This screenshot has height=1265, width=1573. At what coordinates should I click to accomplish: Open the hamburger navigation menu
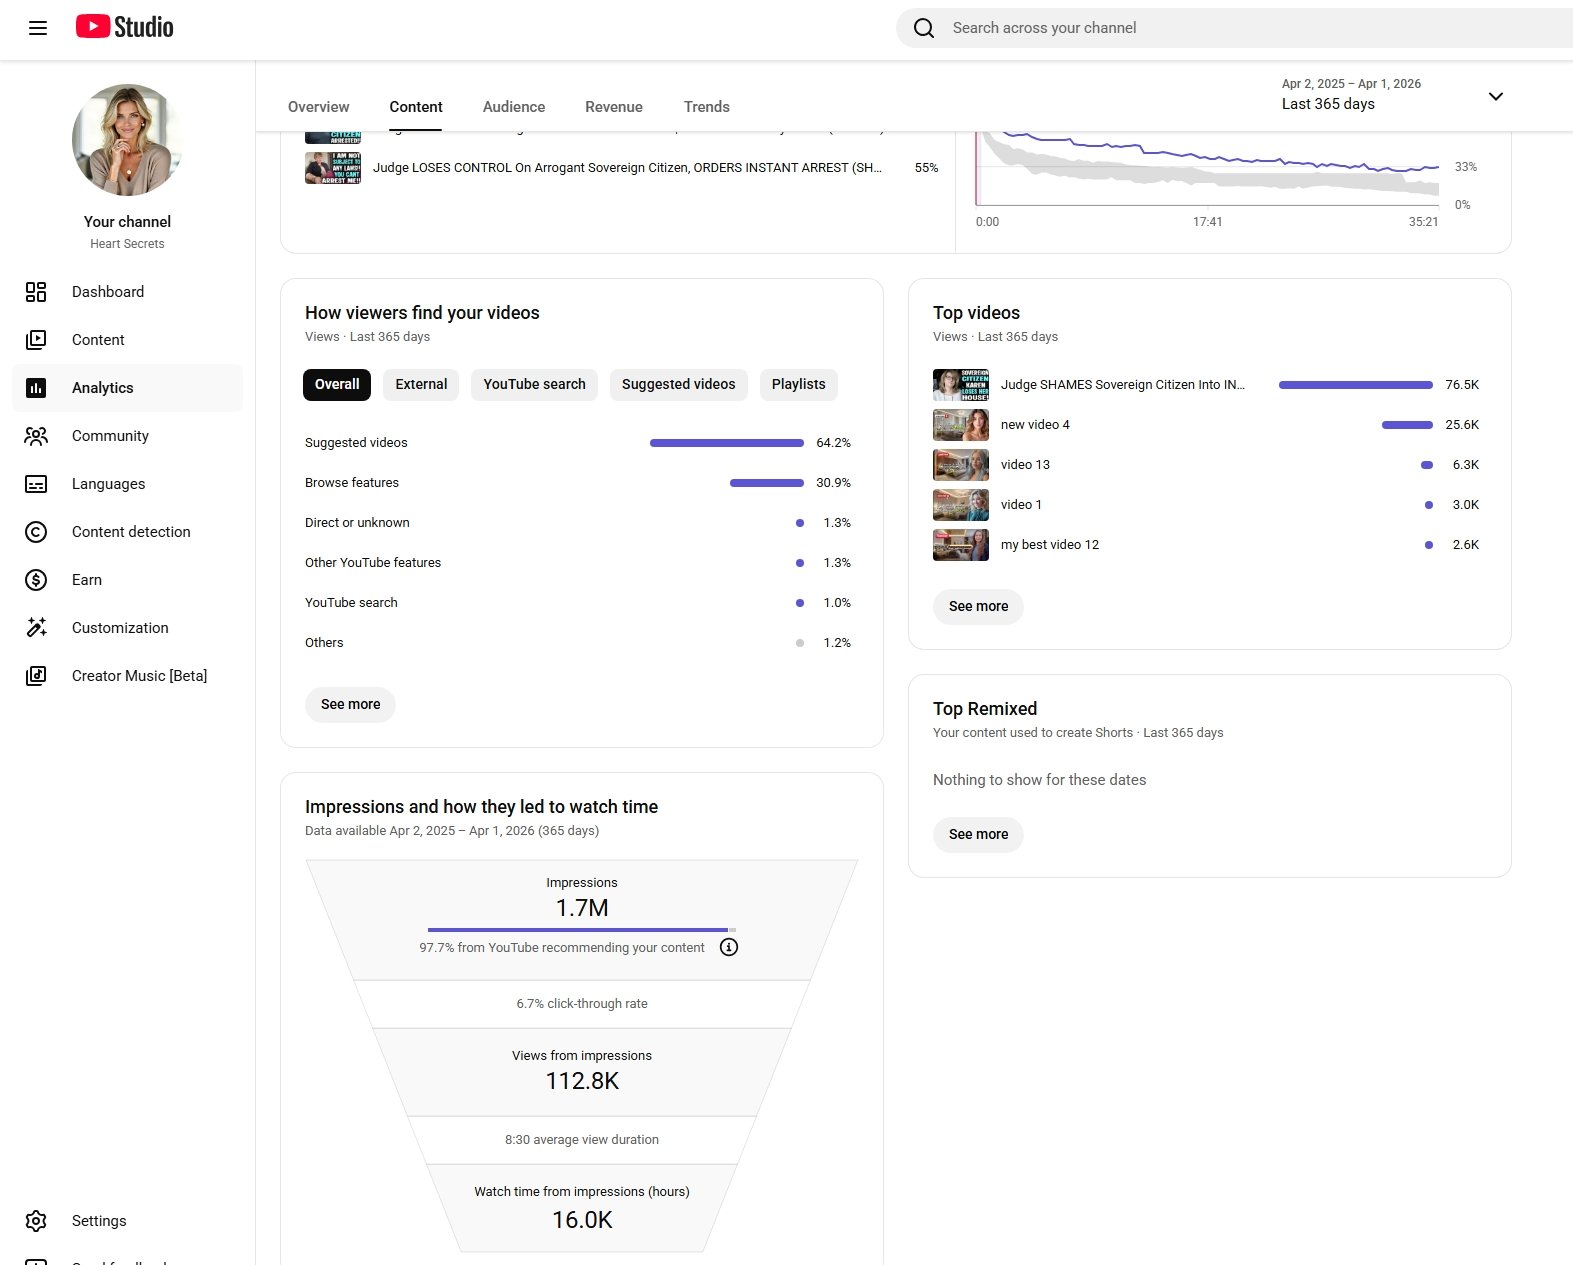point(38,28)
